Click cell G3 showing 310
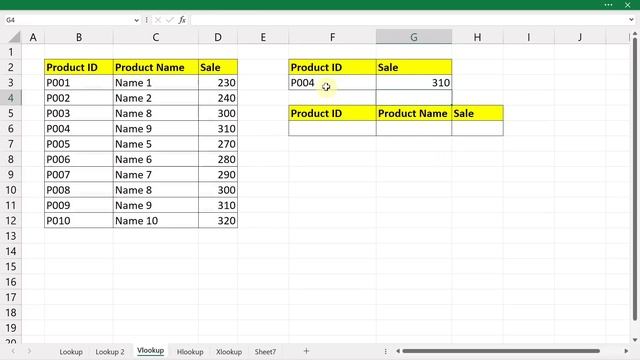Viewport: 640px width, 360px height. point(414,83)
